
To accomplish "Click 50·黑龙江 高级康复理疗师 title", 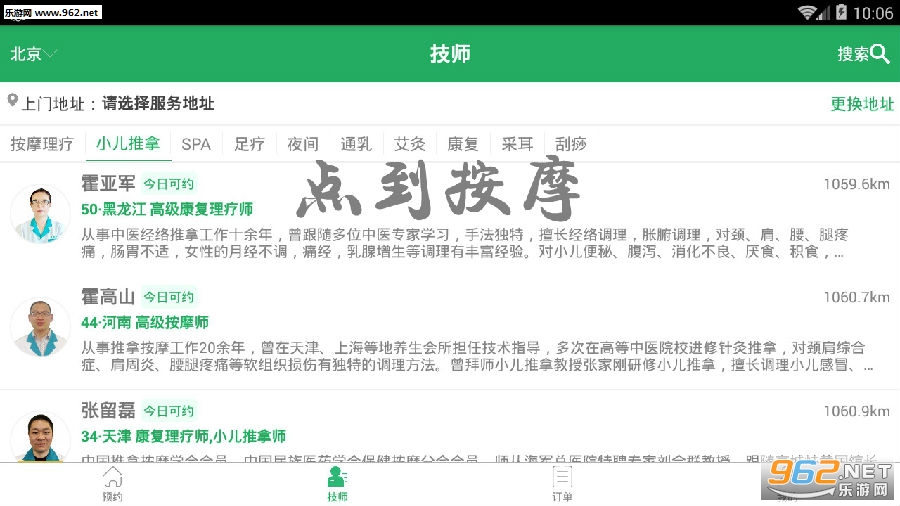I will pos(167,209).
